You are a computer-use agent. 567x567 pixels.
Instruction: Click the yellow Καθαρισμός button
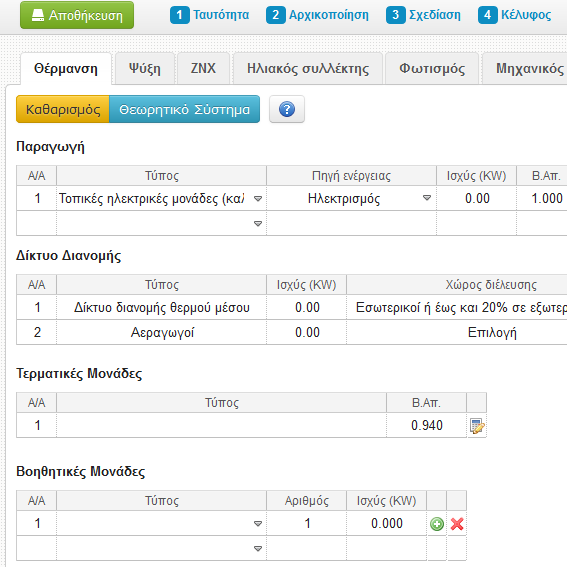click(63, 109)
